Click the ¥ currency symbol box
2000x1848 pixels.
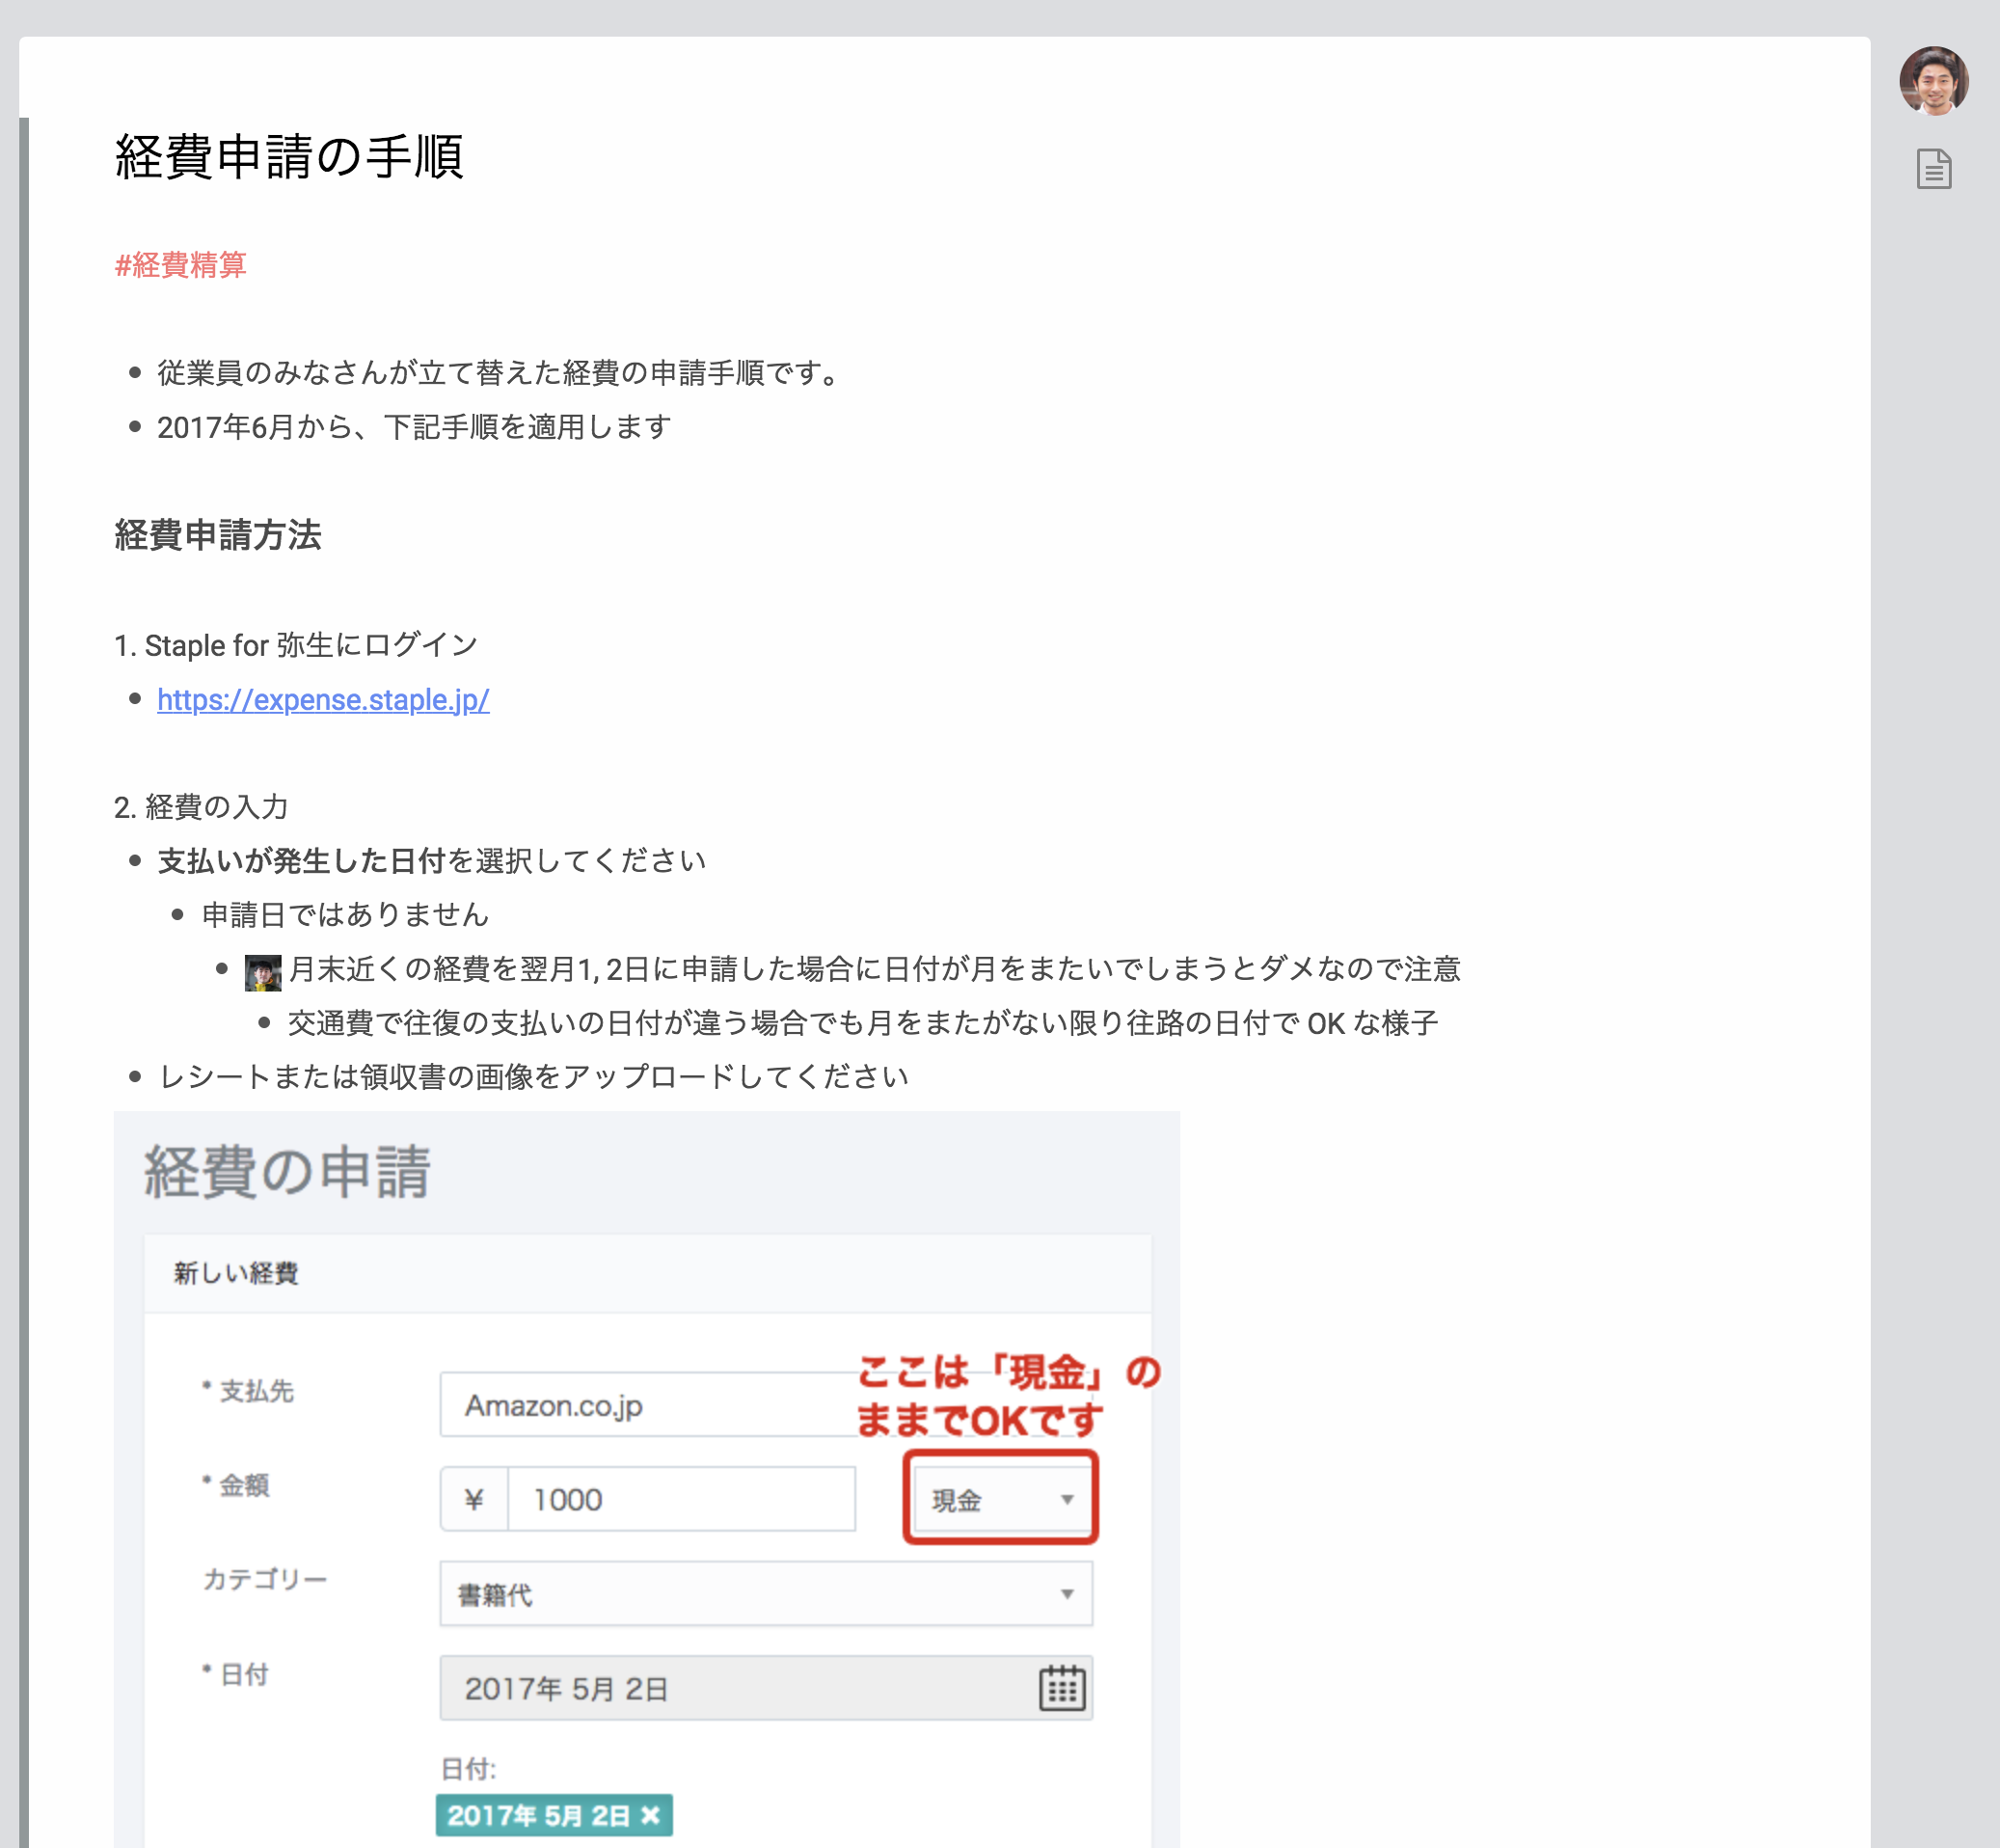tap(474, 1499)
